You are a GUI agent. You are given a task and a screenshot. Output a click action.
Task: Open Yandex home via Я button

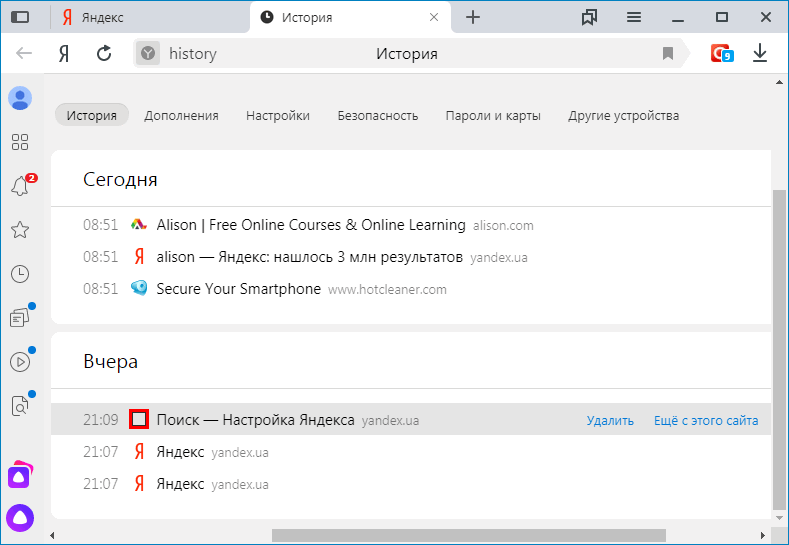(63, 53)
